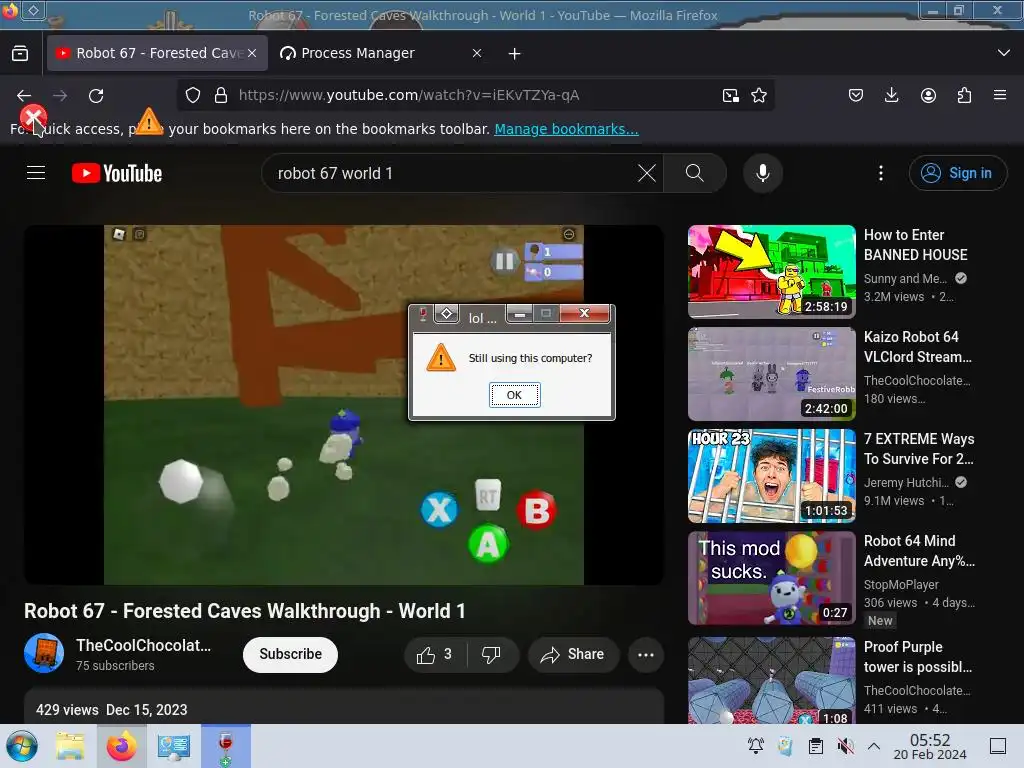Viewport: 1024px width, 768px height.
Task: Pause the game via the pause icon in the video
Action: click(505, 261)
